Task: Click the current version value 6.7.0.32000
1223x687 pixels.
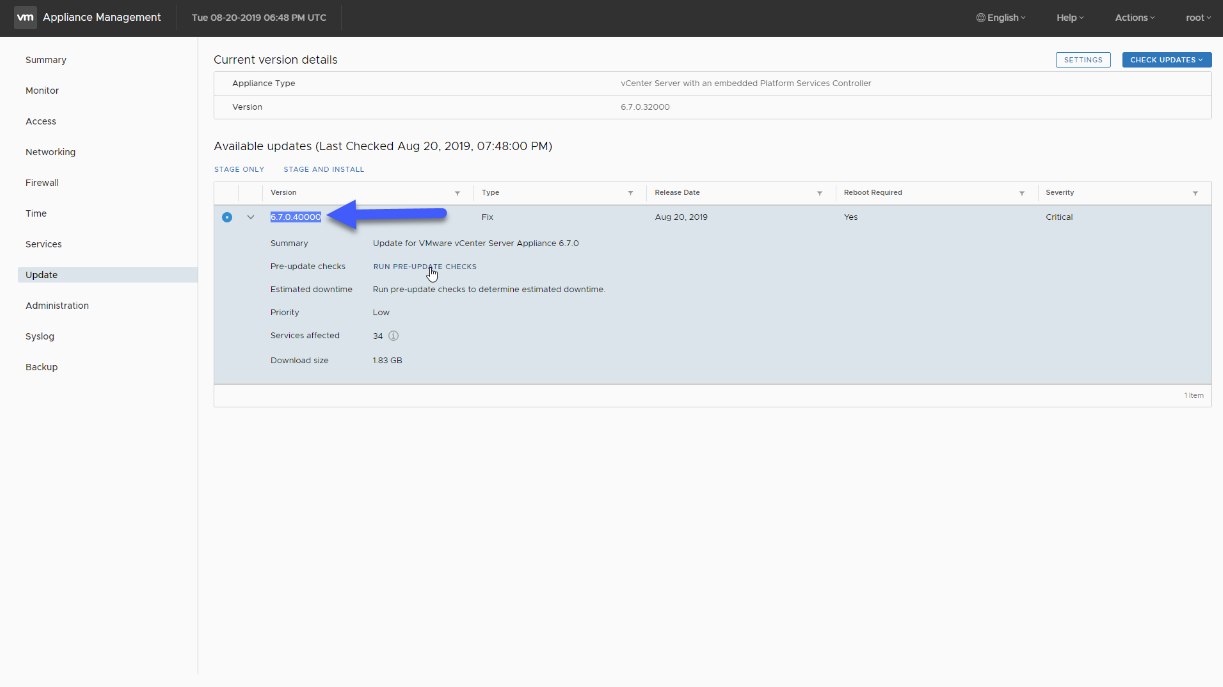Action: click(645, 107)
